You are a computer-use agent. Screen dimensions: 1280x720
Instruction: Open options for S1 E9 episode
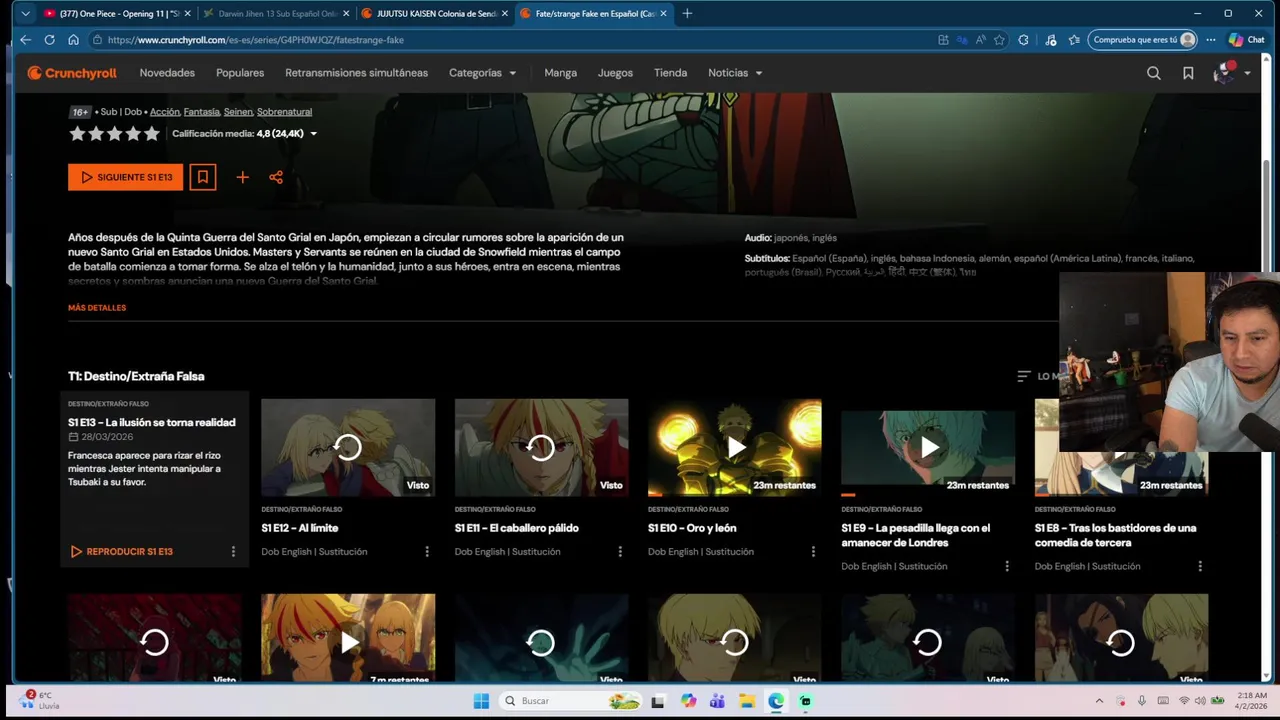[1007, 566]
